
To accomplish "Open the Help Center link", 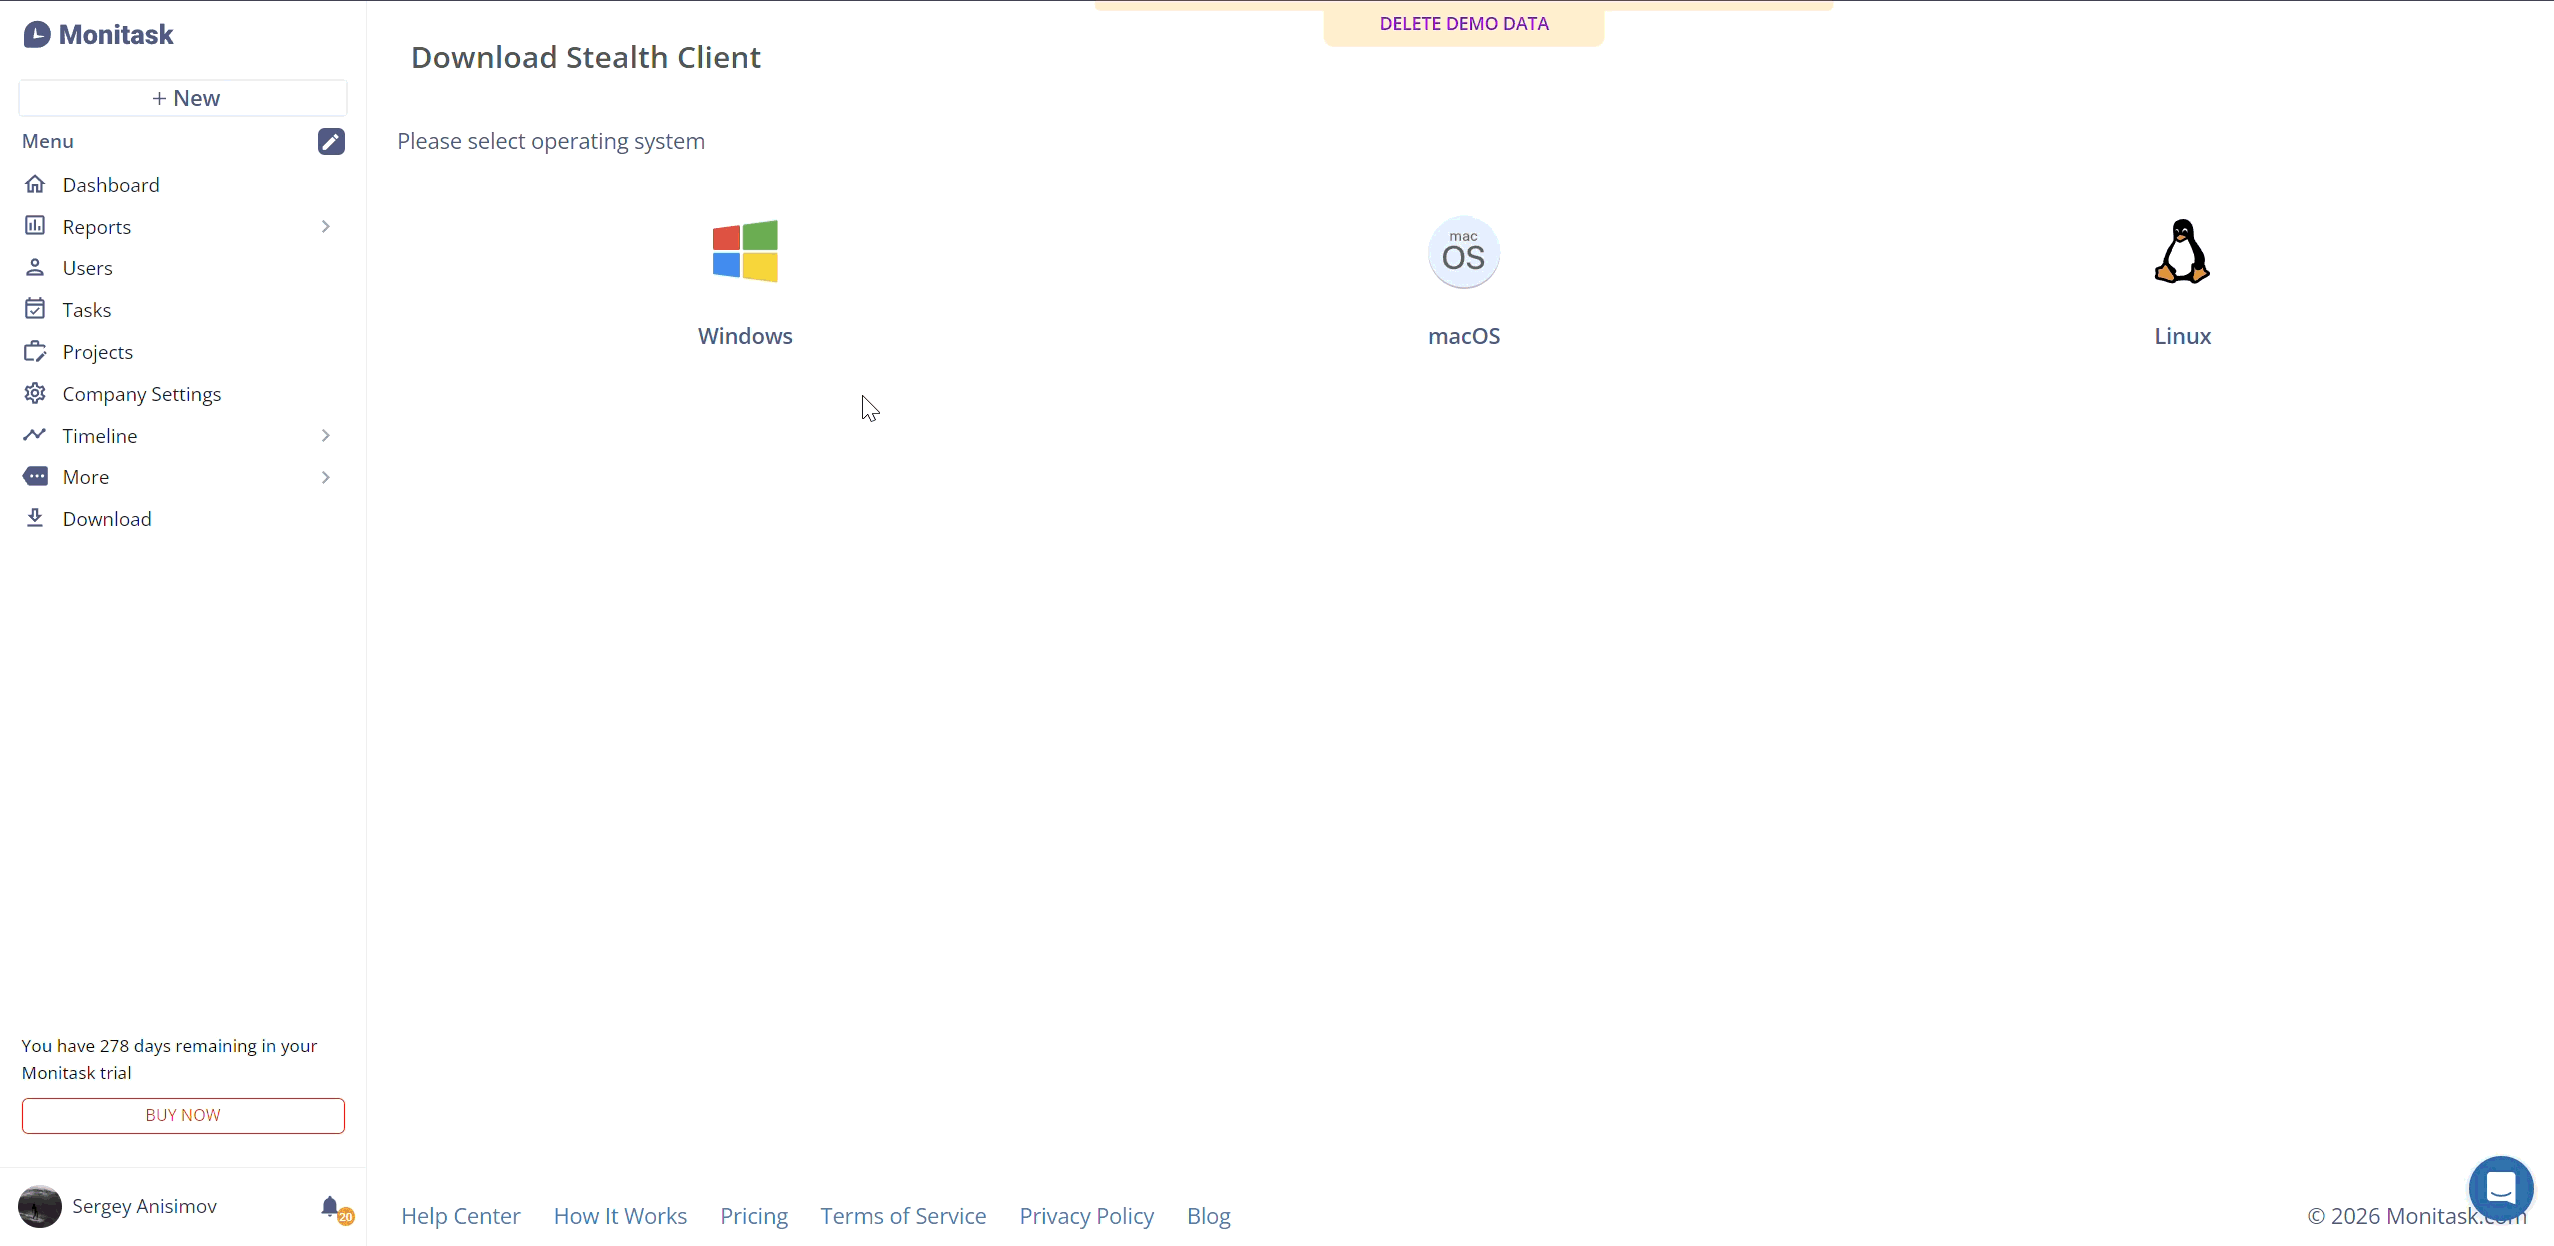I will click(461, 1216).
